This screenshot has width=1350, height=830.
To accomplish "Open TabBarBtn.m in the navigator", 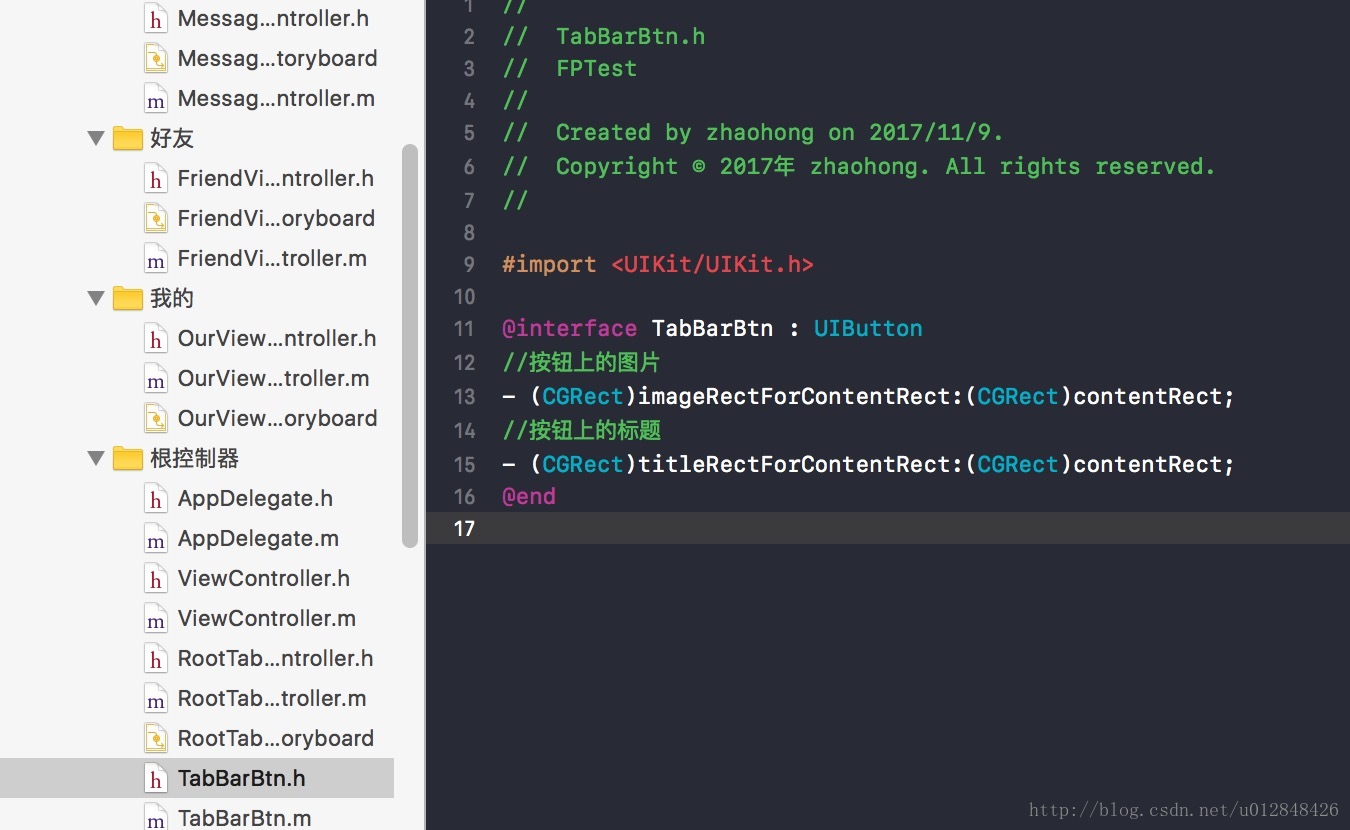I will point(244,818).
